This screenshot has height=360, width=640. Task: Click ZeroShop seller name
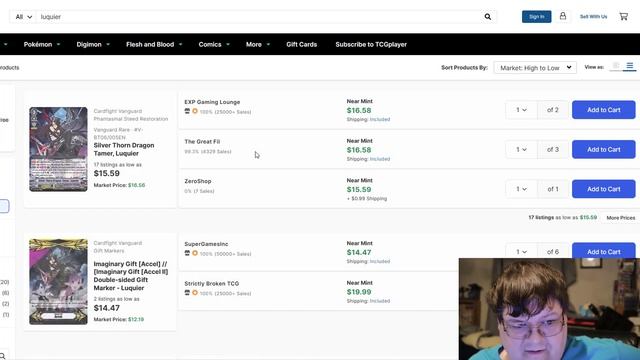tap(198, 181)
